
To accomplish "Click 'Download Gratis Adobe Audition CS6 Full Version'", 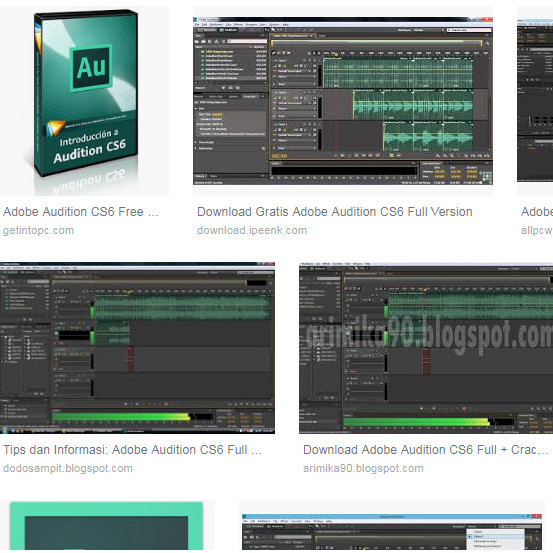I will point(335,212).
